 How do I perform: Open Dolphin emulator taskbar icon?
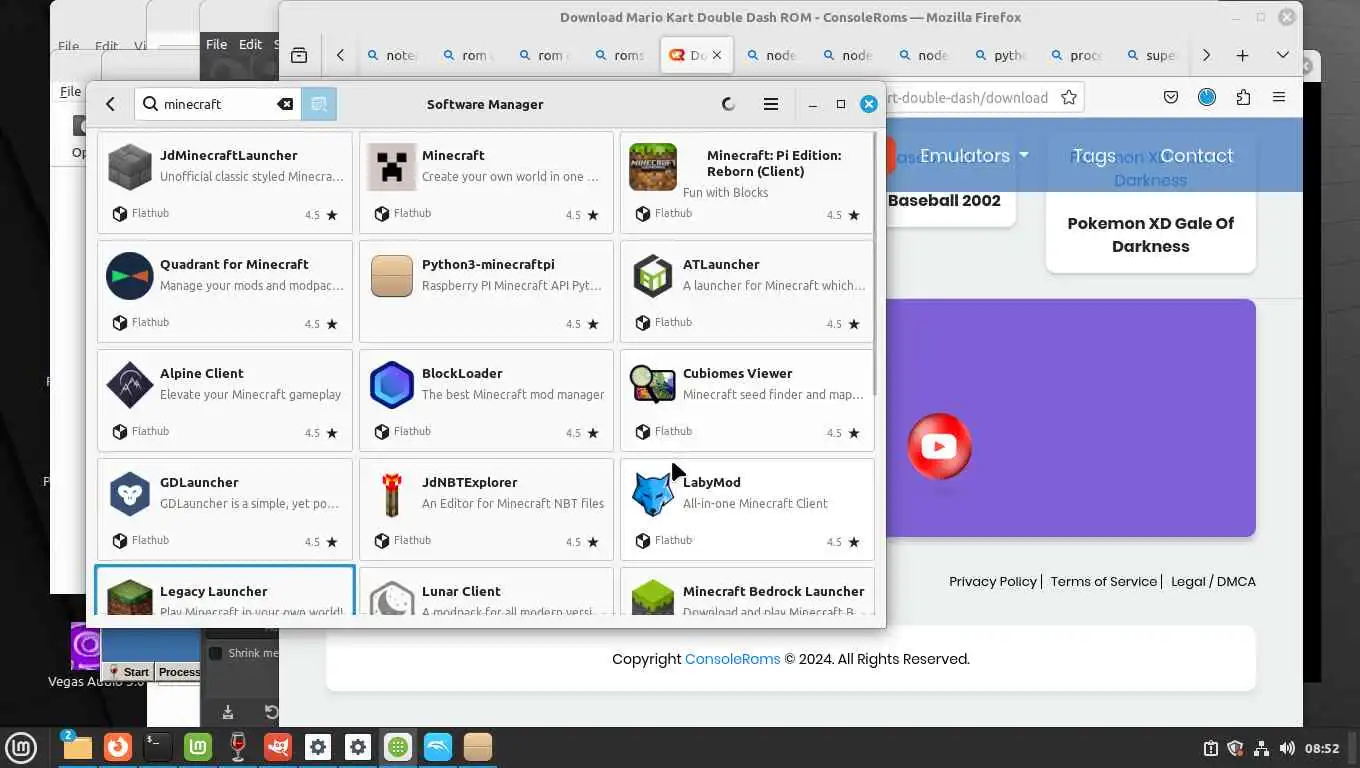(438, 747)
